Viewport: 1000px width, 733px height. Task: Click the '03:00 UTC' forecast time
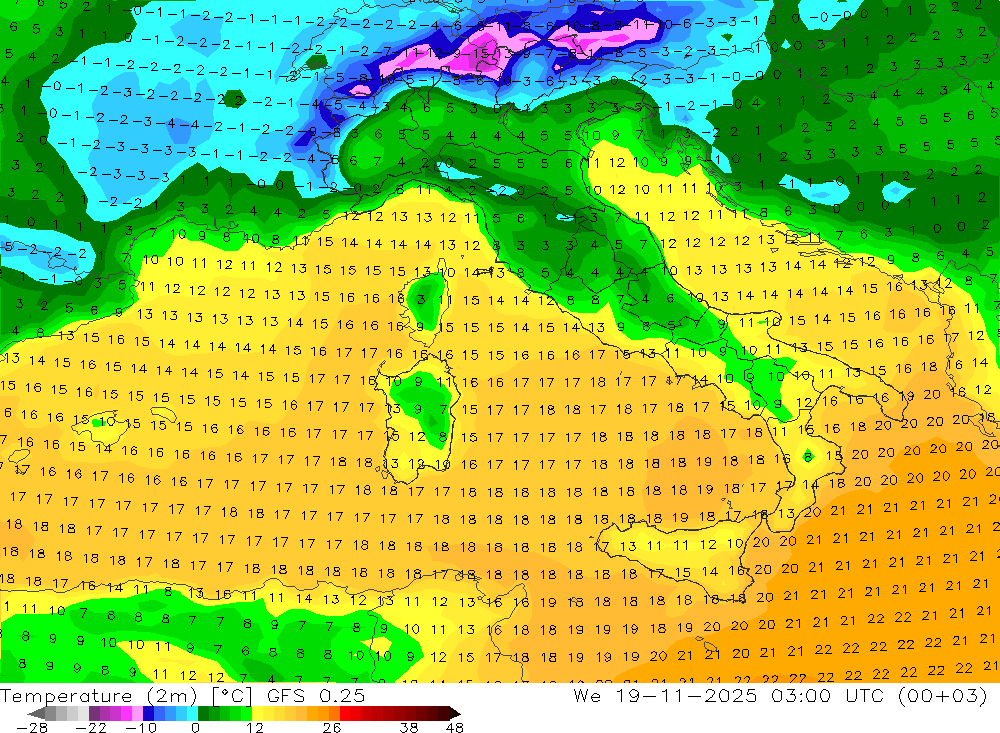click(830, 695)
